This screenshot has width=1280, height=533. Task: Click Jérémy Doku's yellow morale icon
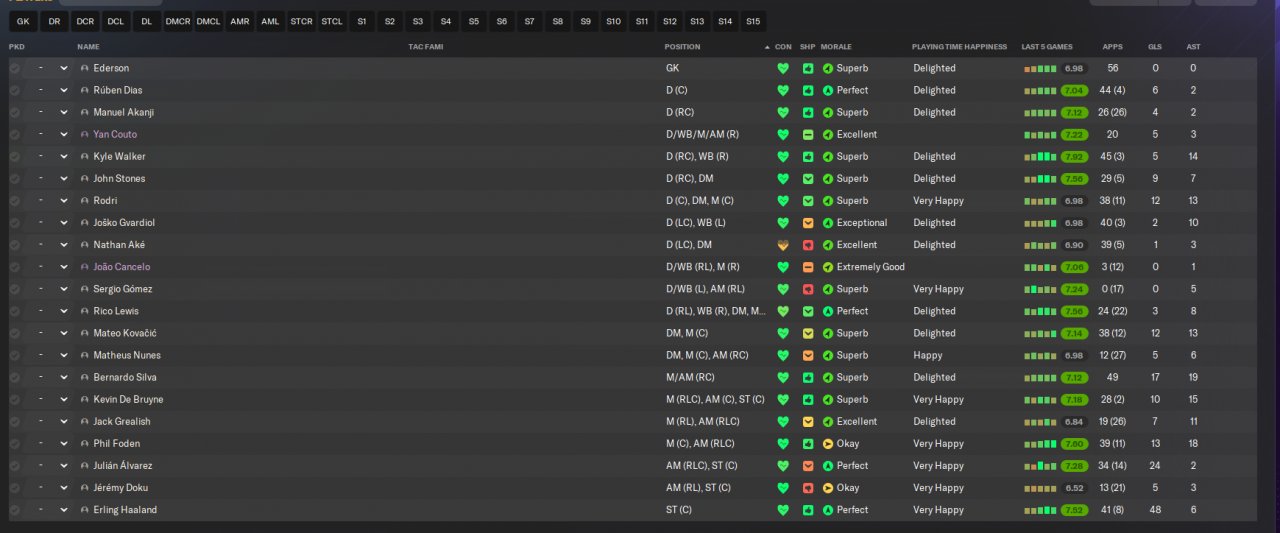click(828, 488)
